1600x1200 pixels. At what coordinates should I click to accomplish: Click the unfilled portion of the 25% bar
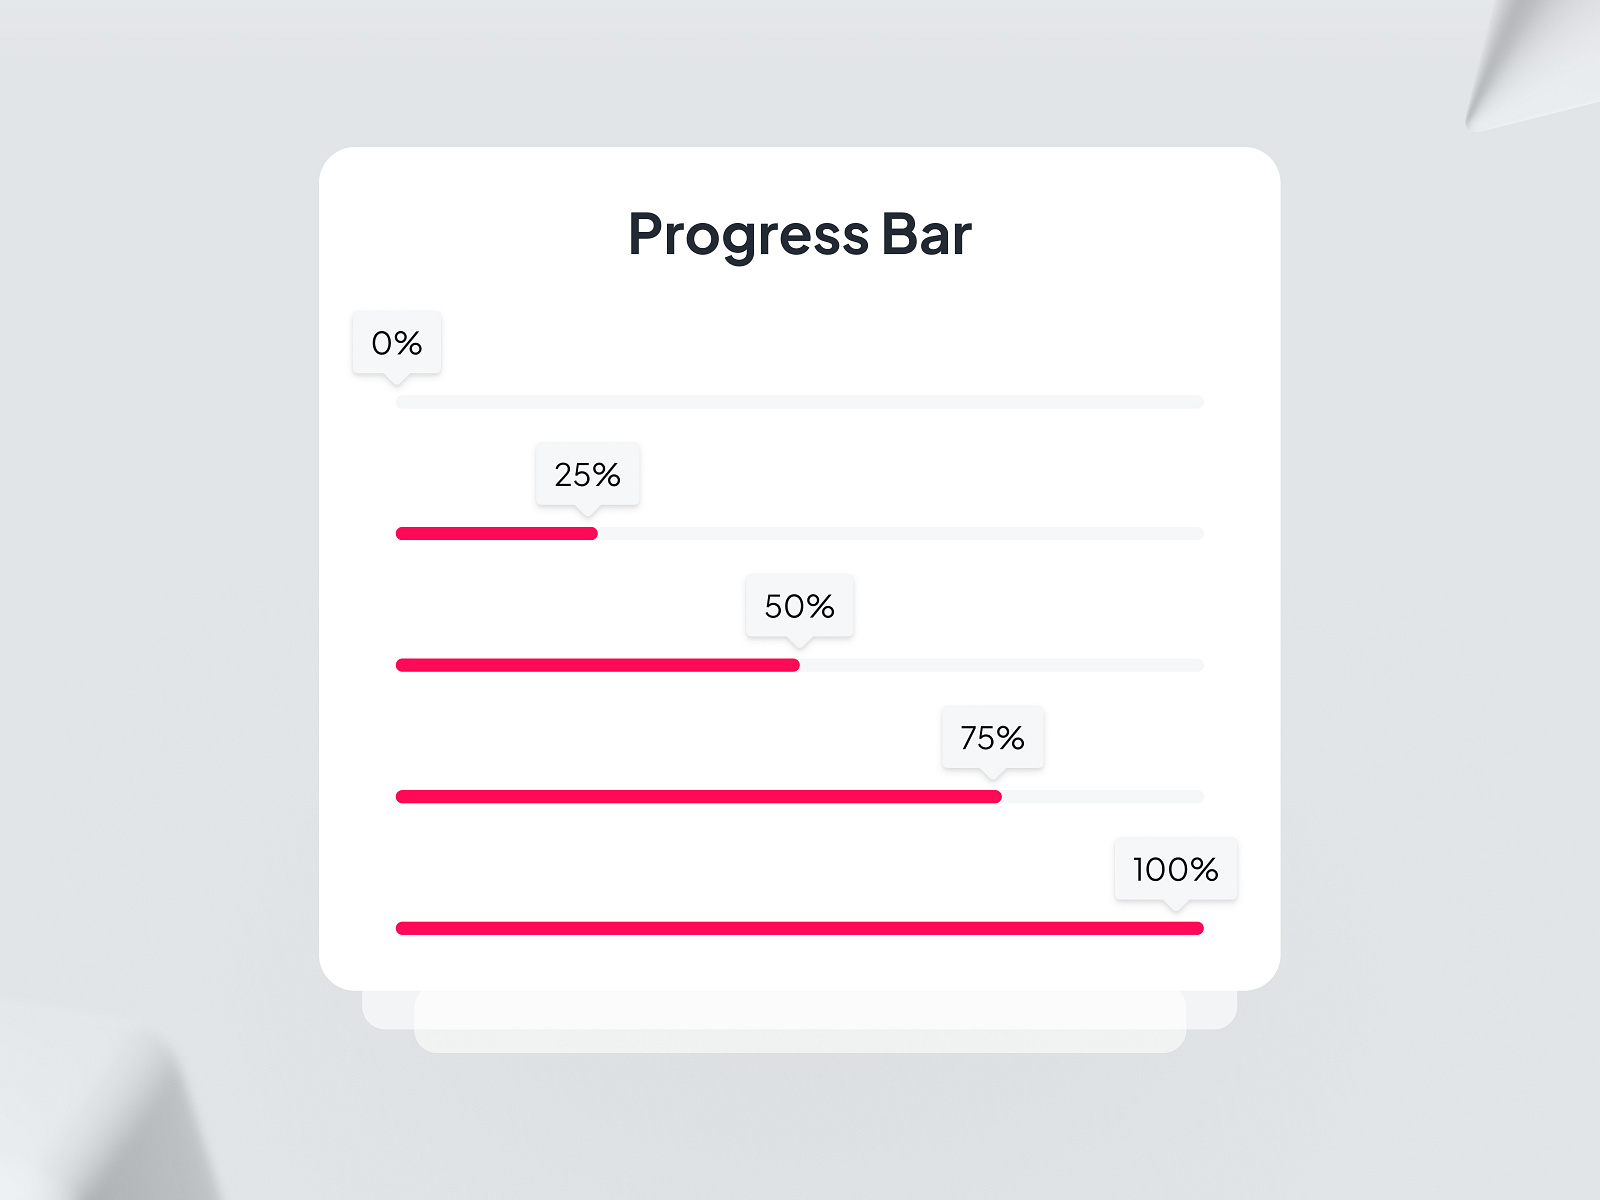[x=900, y=533]
